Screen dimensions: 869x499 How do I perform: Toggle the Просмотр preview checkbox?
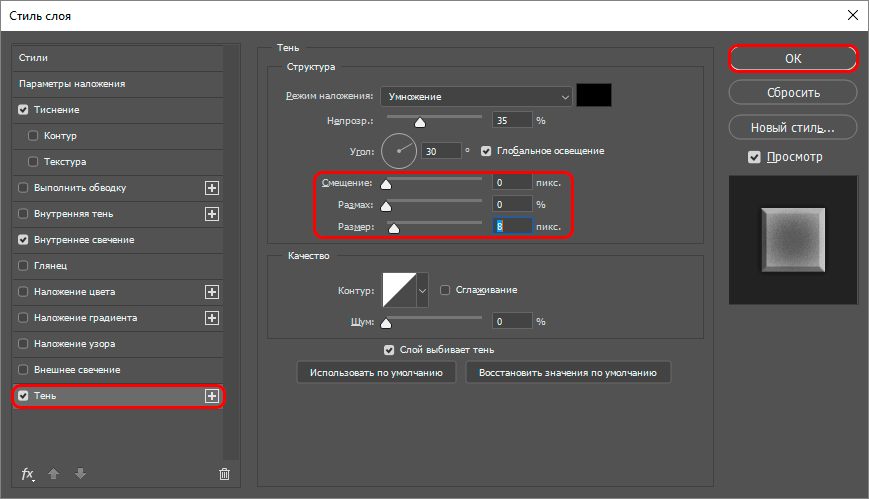click(754, 157)
